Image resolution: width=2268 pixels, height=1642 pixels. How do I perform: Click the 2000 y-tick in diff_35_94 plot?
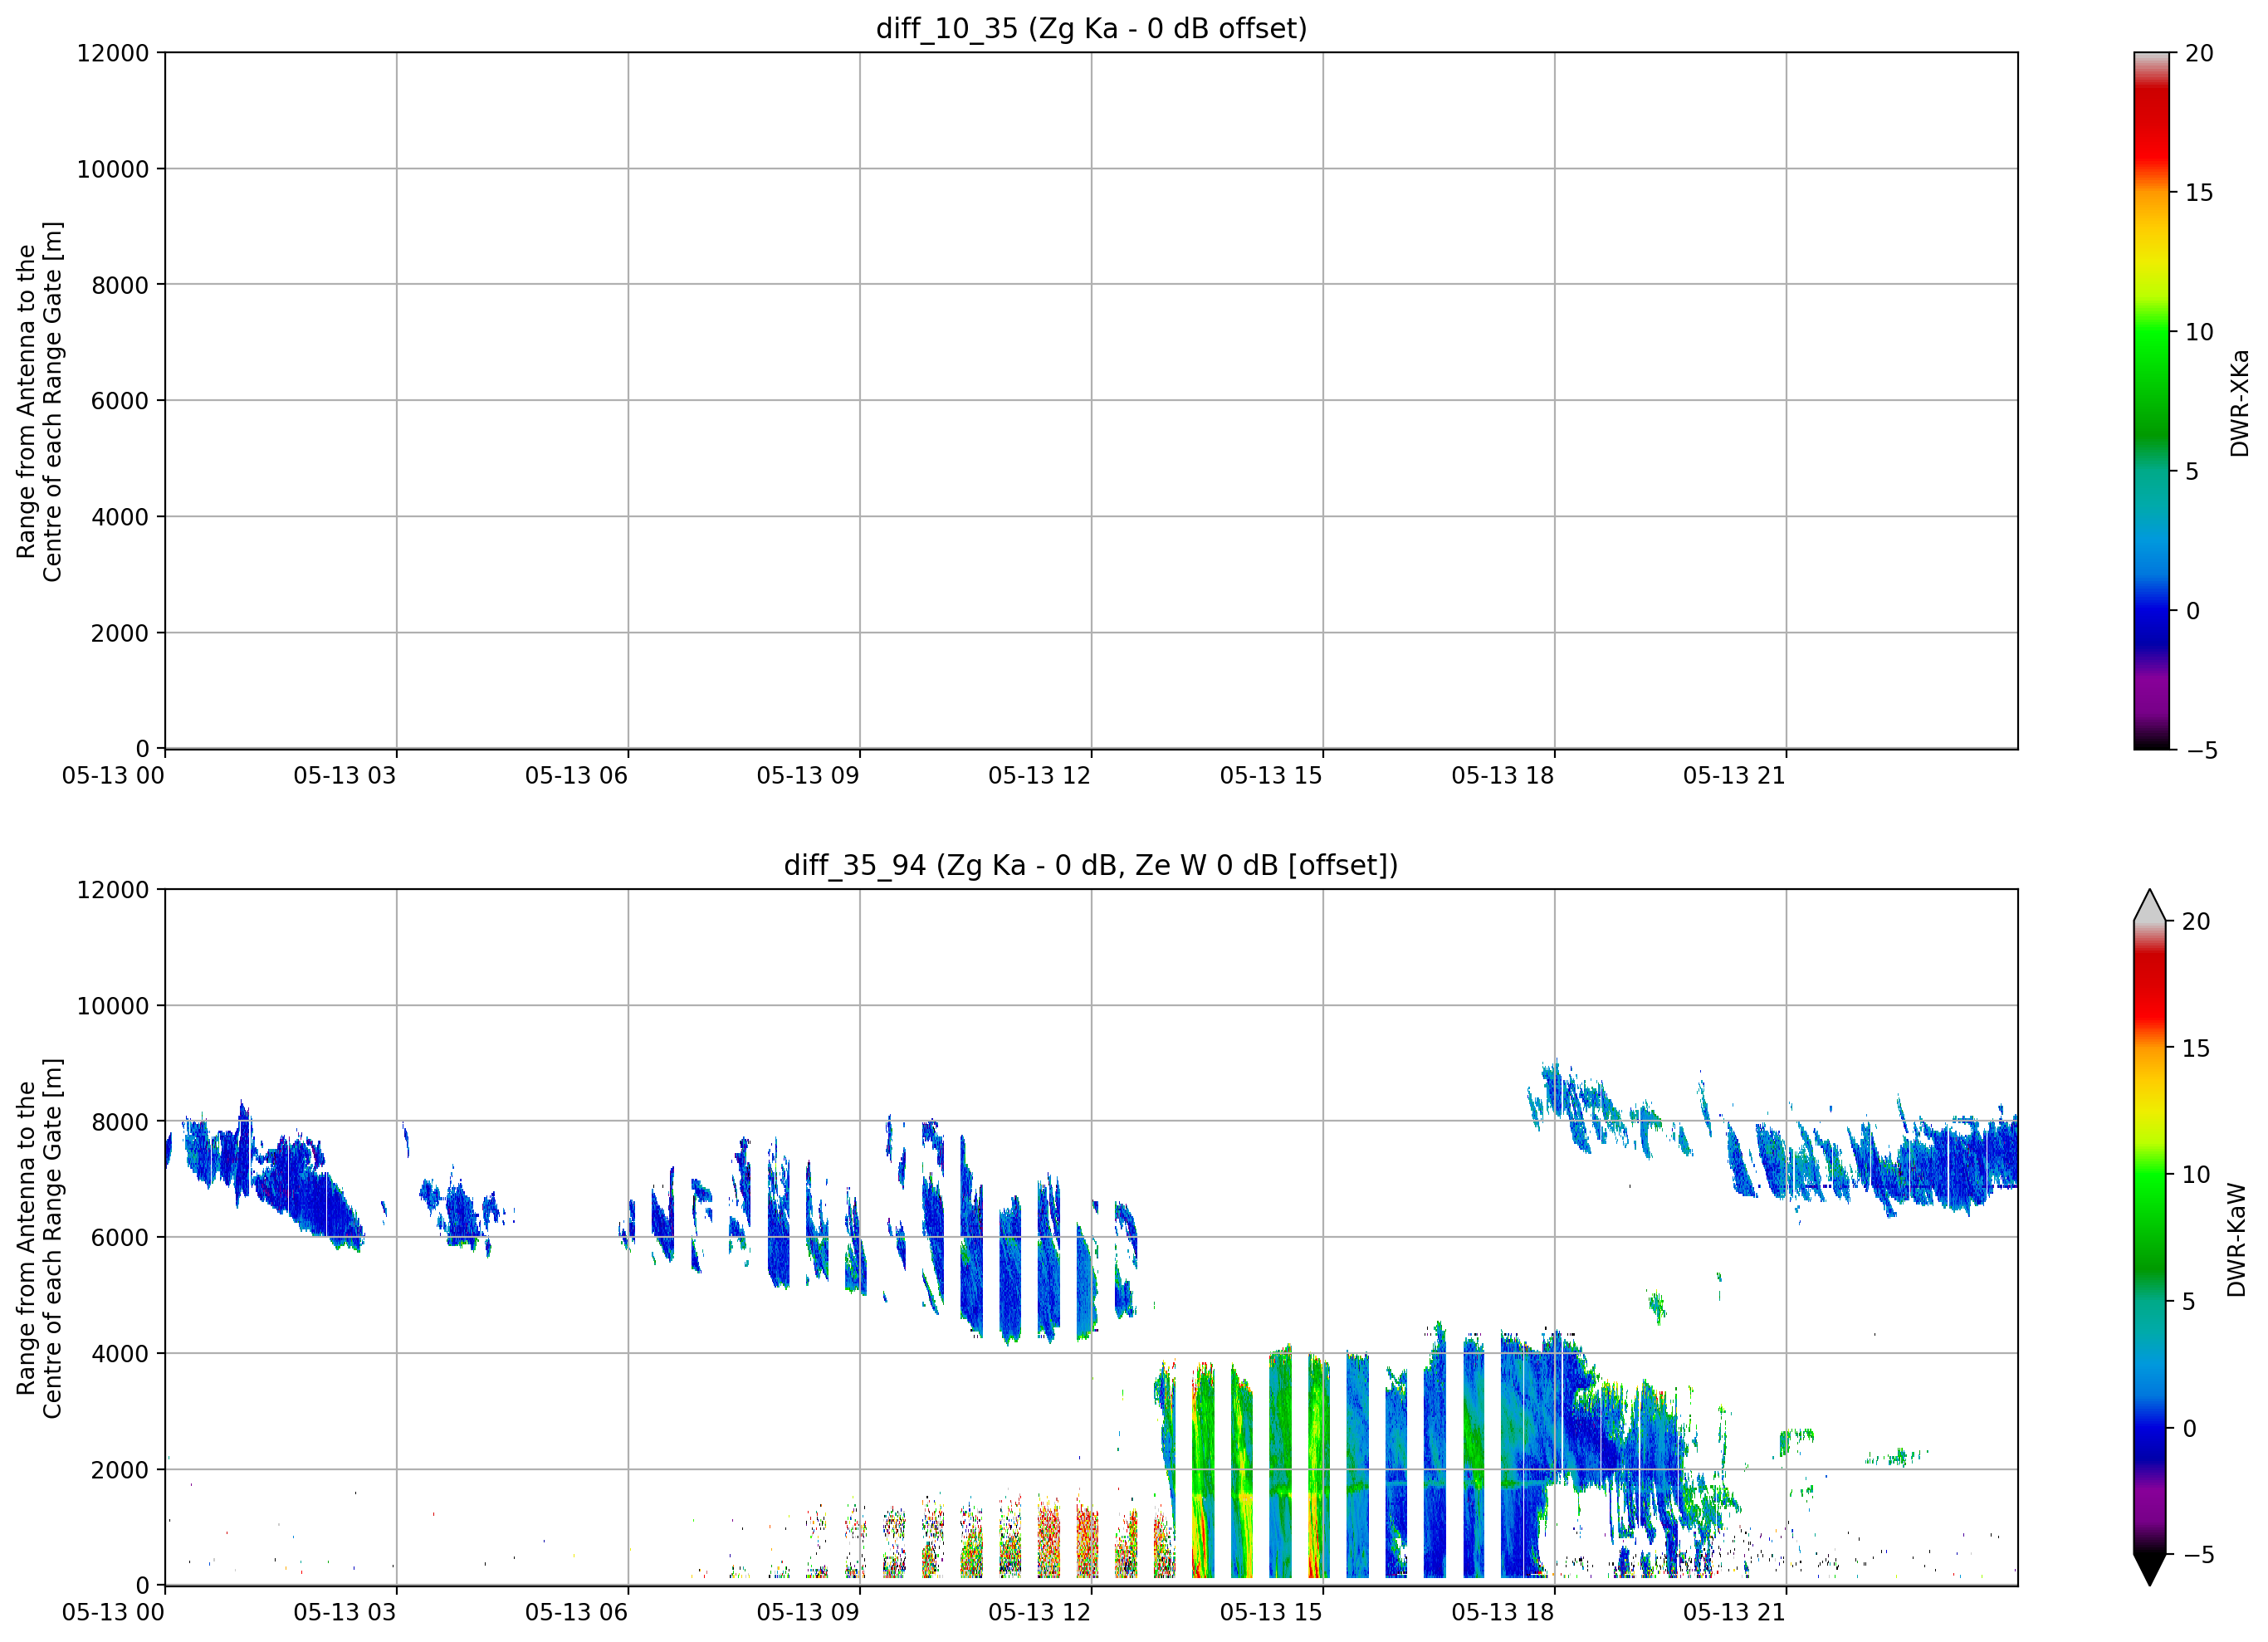coord(120,1470)
